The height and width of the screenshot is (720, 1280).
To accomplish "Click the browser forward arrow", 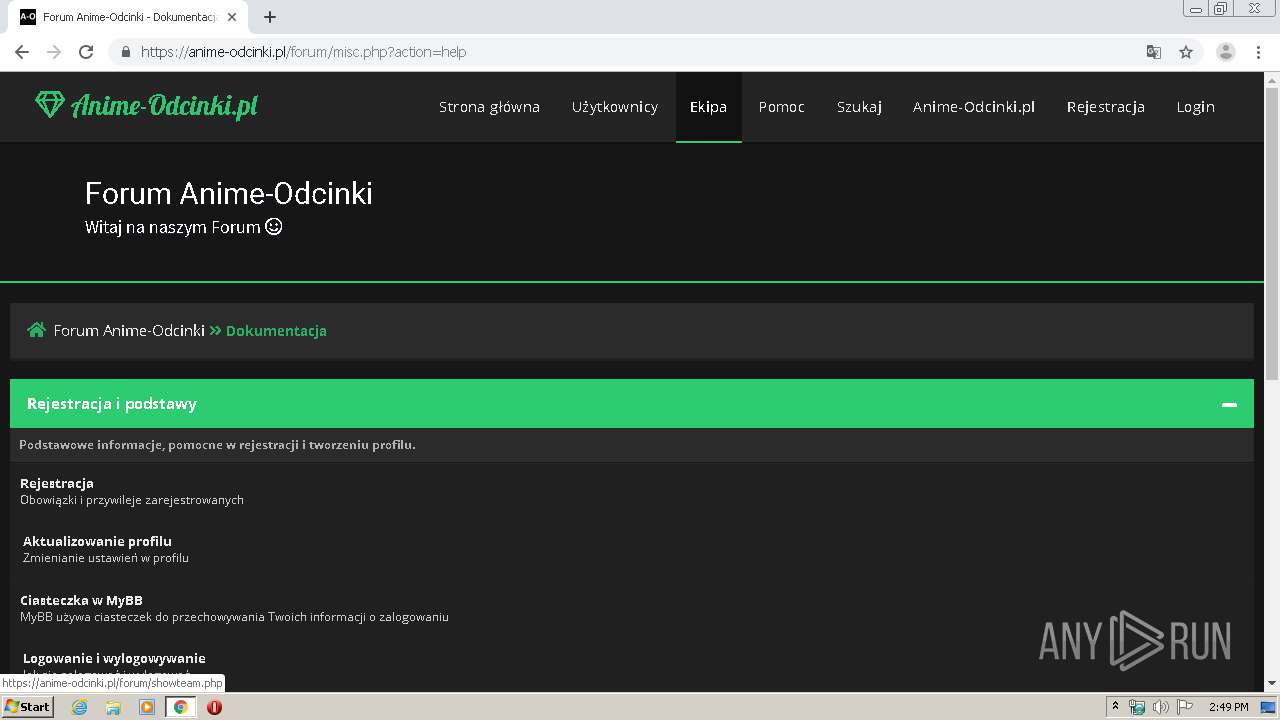I will (54, 52).
